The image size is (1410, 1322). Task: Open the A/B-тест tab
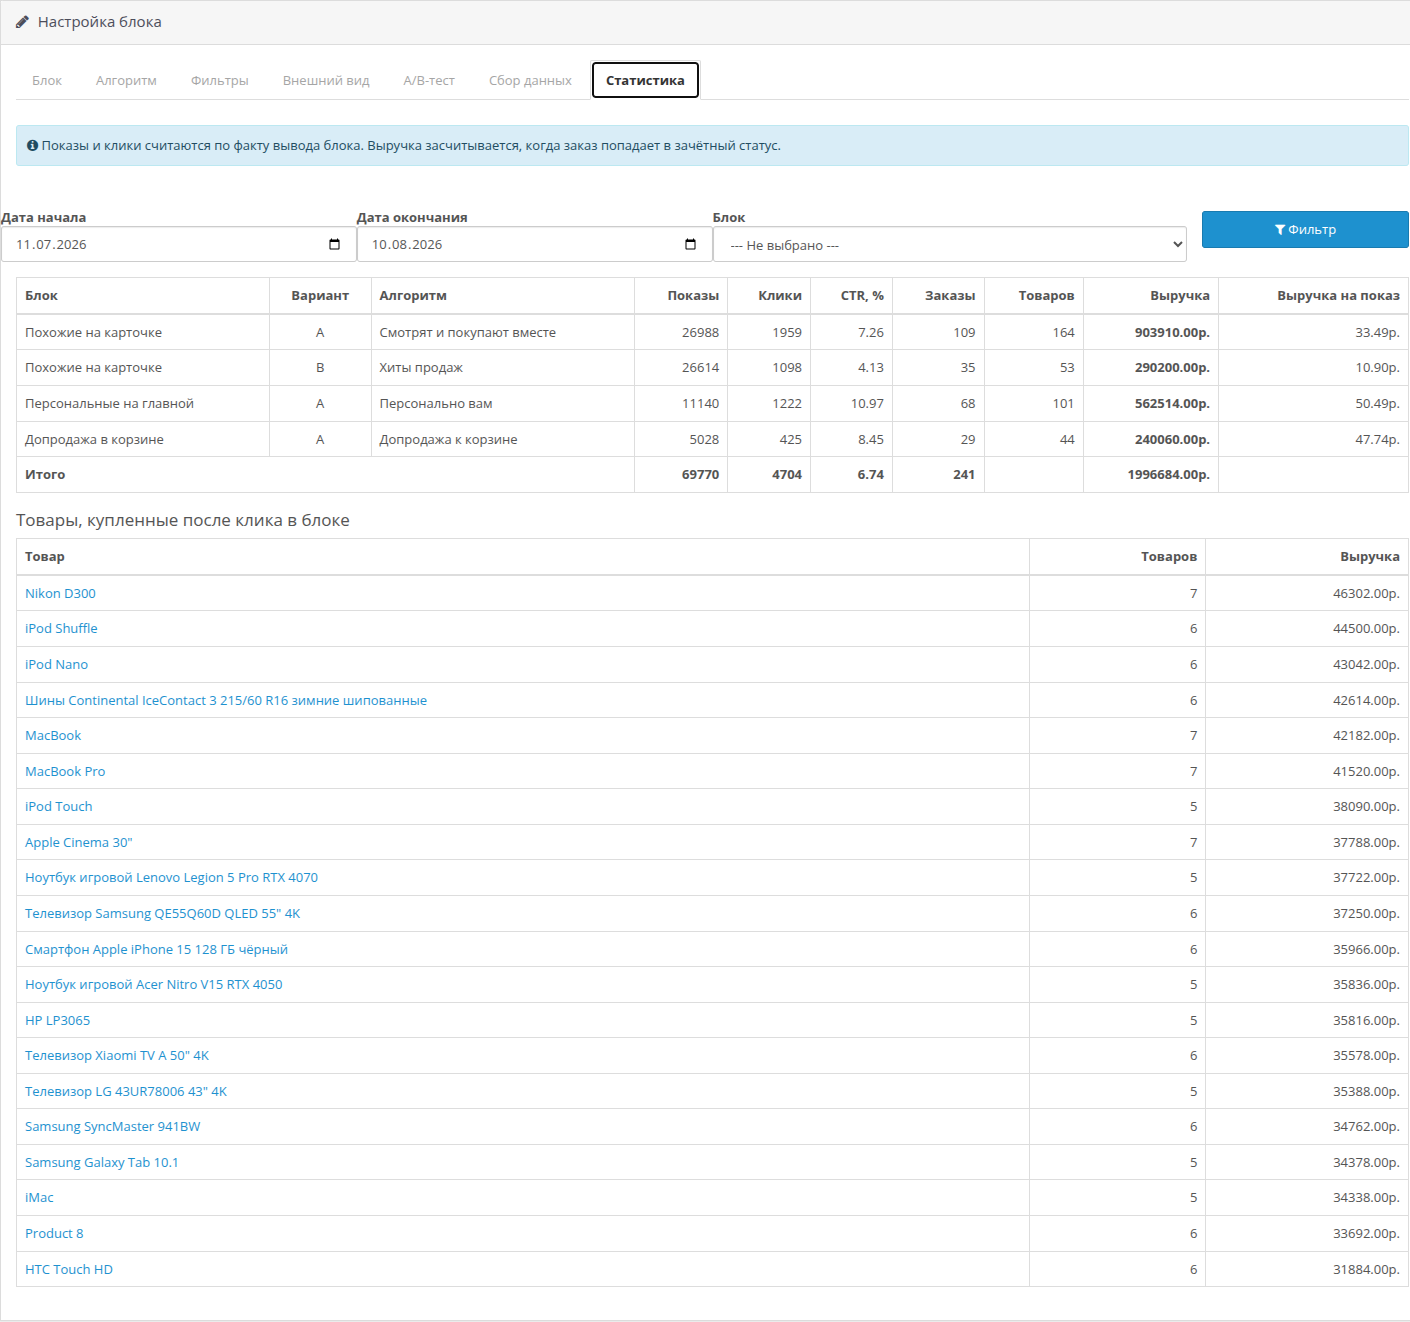[429, 81]
